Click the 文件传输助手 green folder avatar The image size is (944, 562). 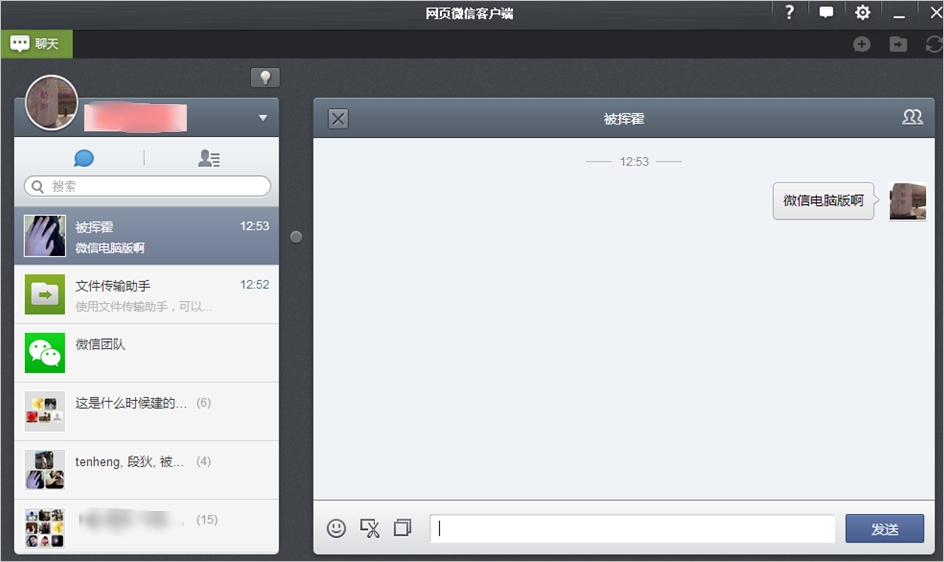coord(45,295)
